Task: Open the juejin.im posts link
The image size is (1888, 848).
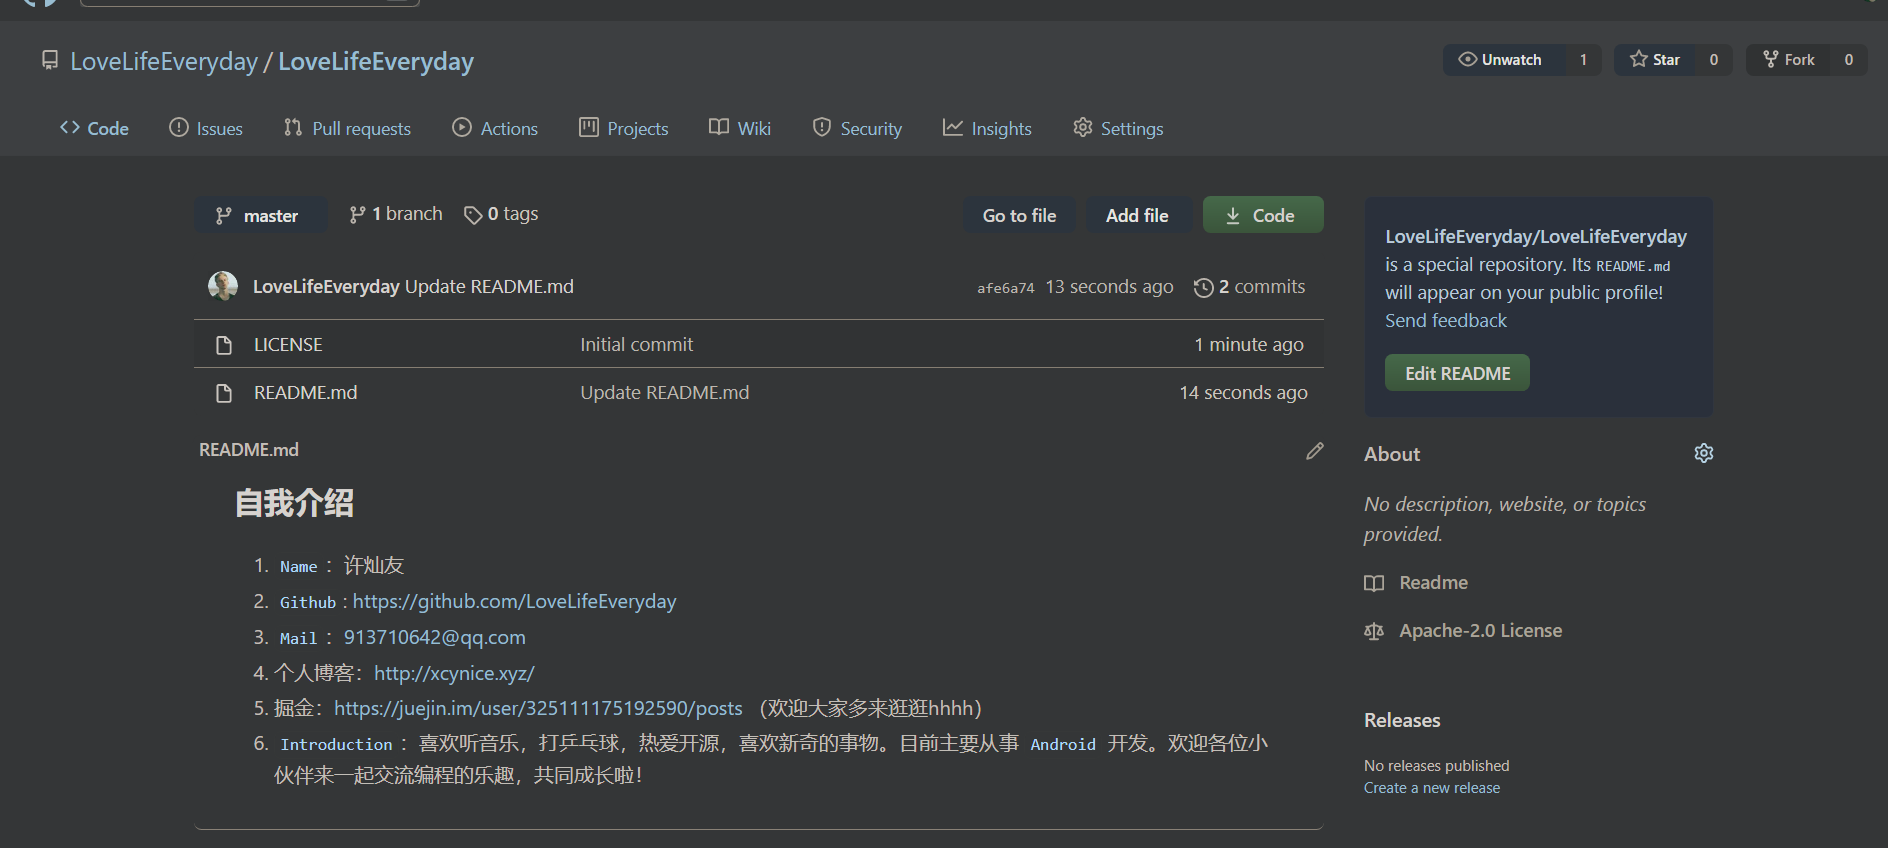Action: coord(538,709)
